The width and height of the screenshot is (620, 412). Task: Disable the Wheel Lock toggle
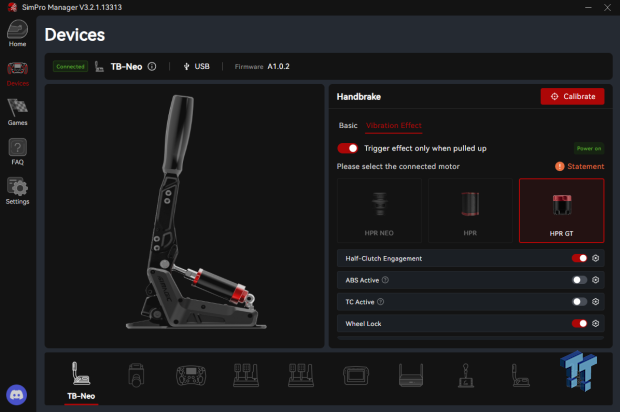[x=579, y=323]
